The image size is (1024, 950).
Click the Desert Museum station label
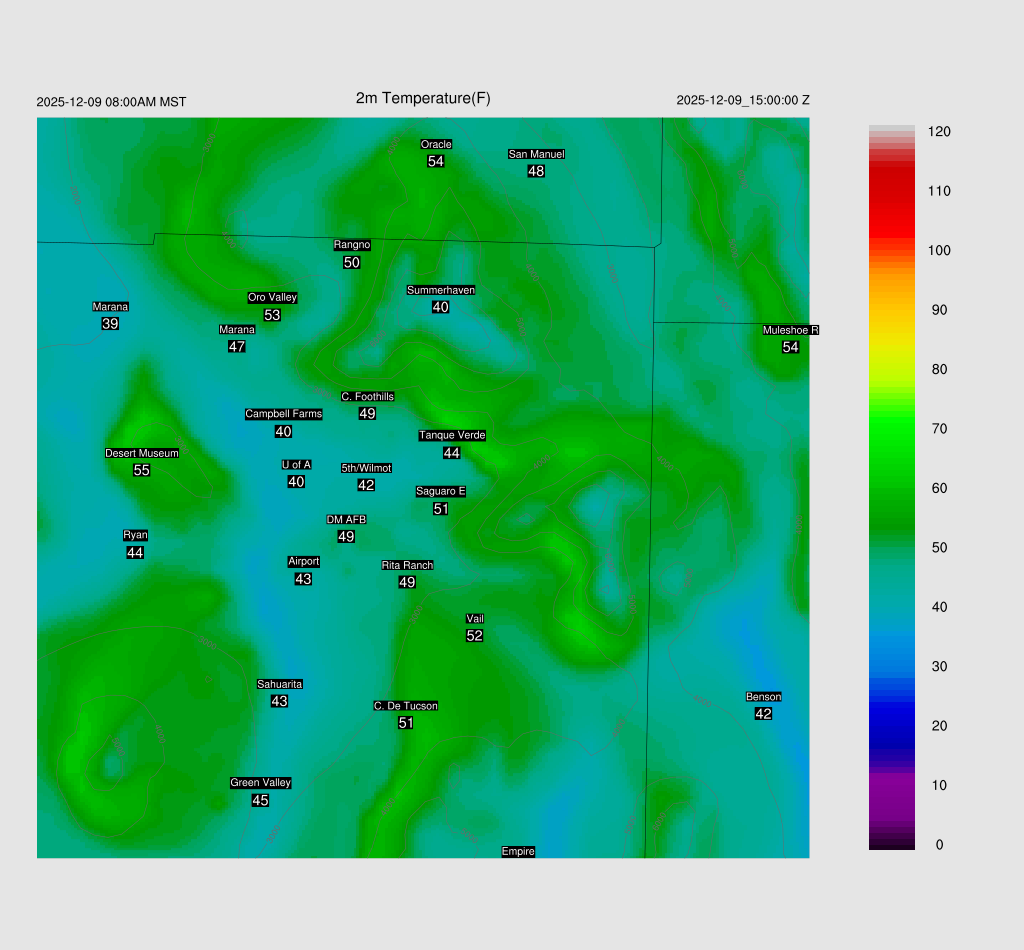(x=142, y=453)
